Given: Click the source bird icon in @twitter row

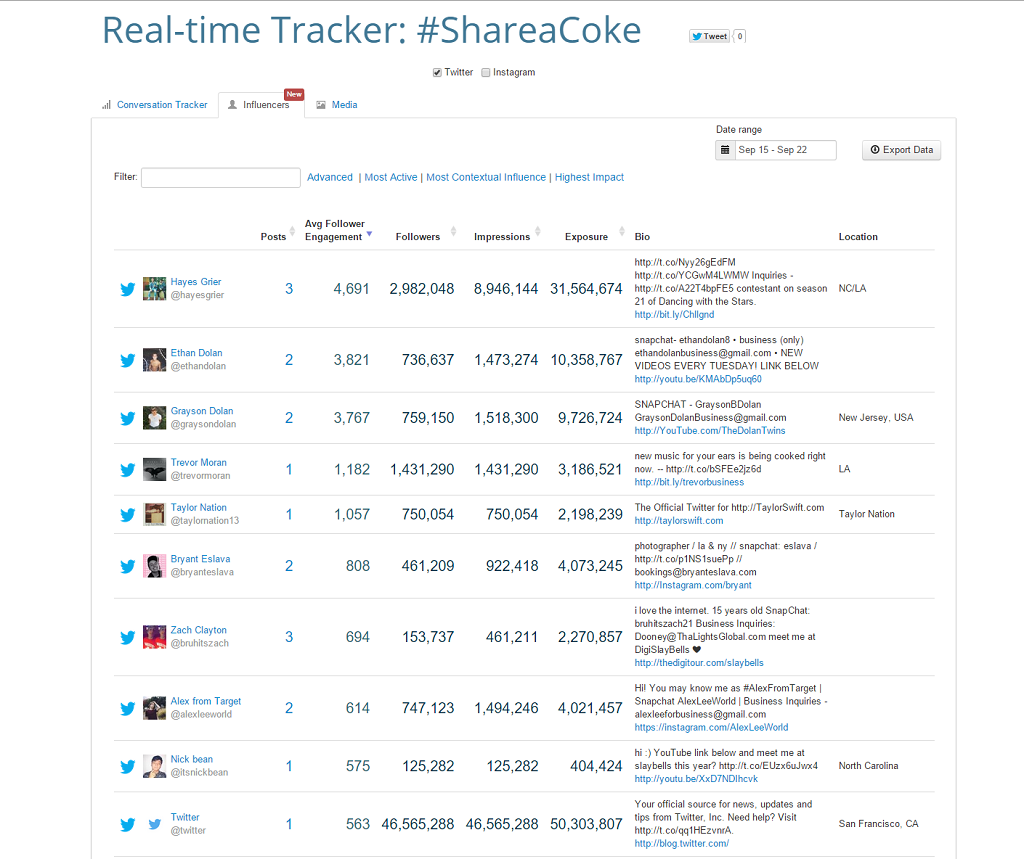Looking at the screenshot, I should coord(128,824).
